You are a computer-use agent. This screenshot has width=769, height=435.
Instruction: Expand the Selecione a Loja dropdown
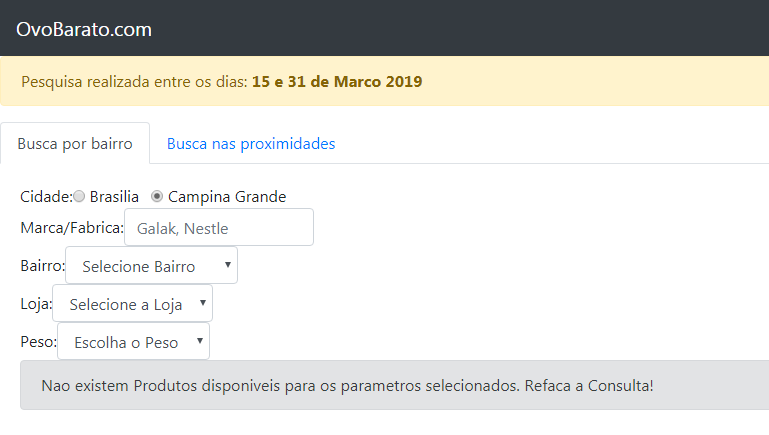(x=132, y=303)
